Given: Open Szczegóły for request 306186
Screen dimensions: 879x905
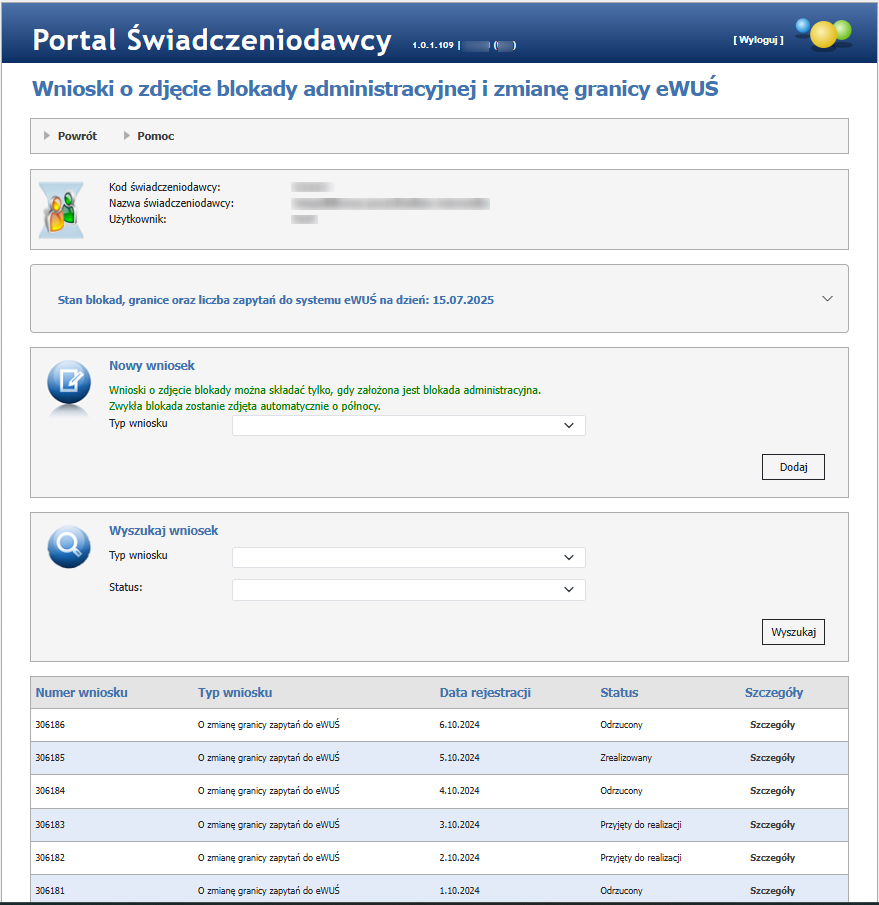Looking at the screenshot, I should coord(772,725).
